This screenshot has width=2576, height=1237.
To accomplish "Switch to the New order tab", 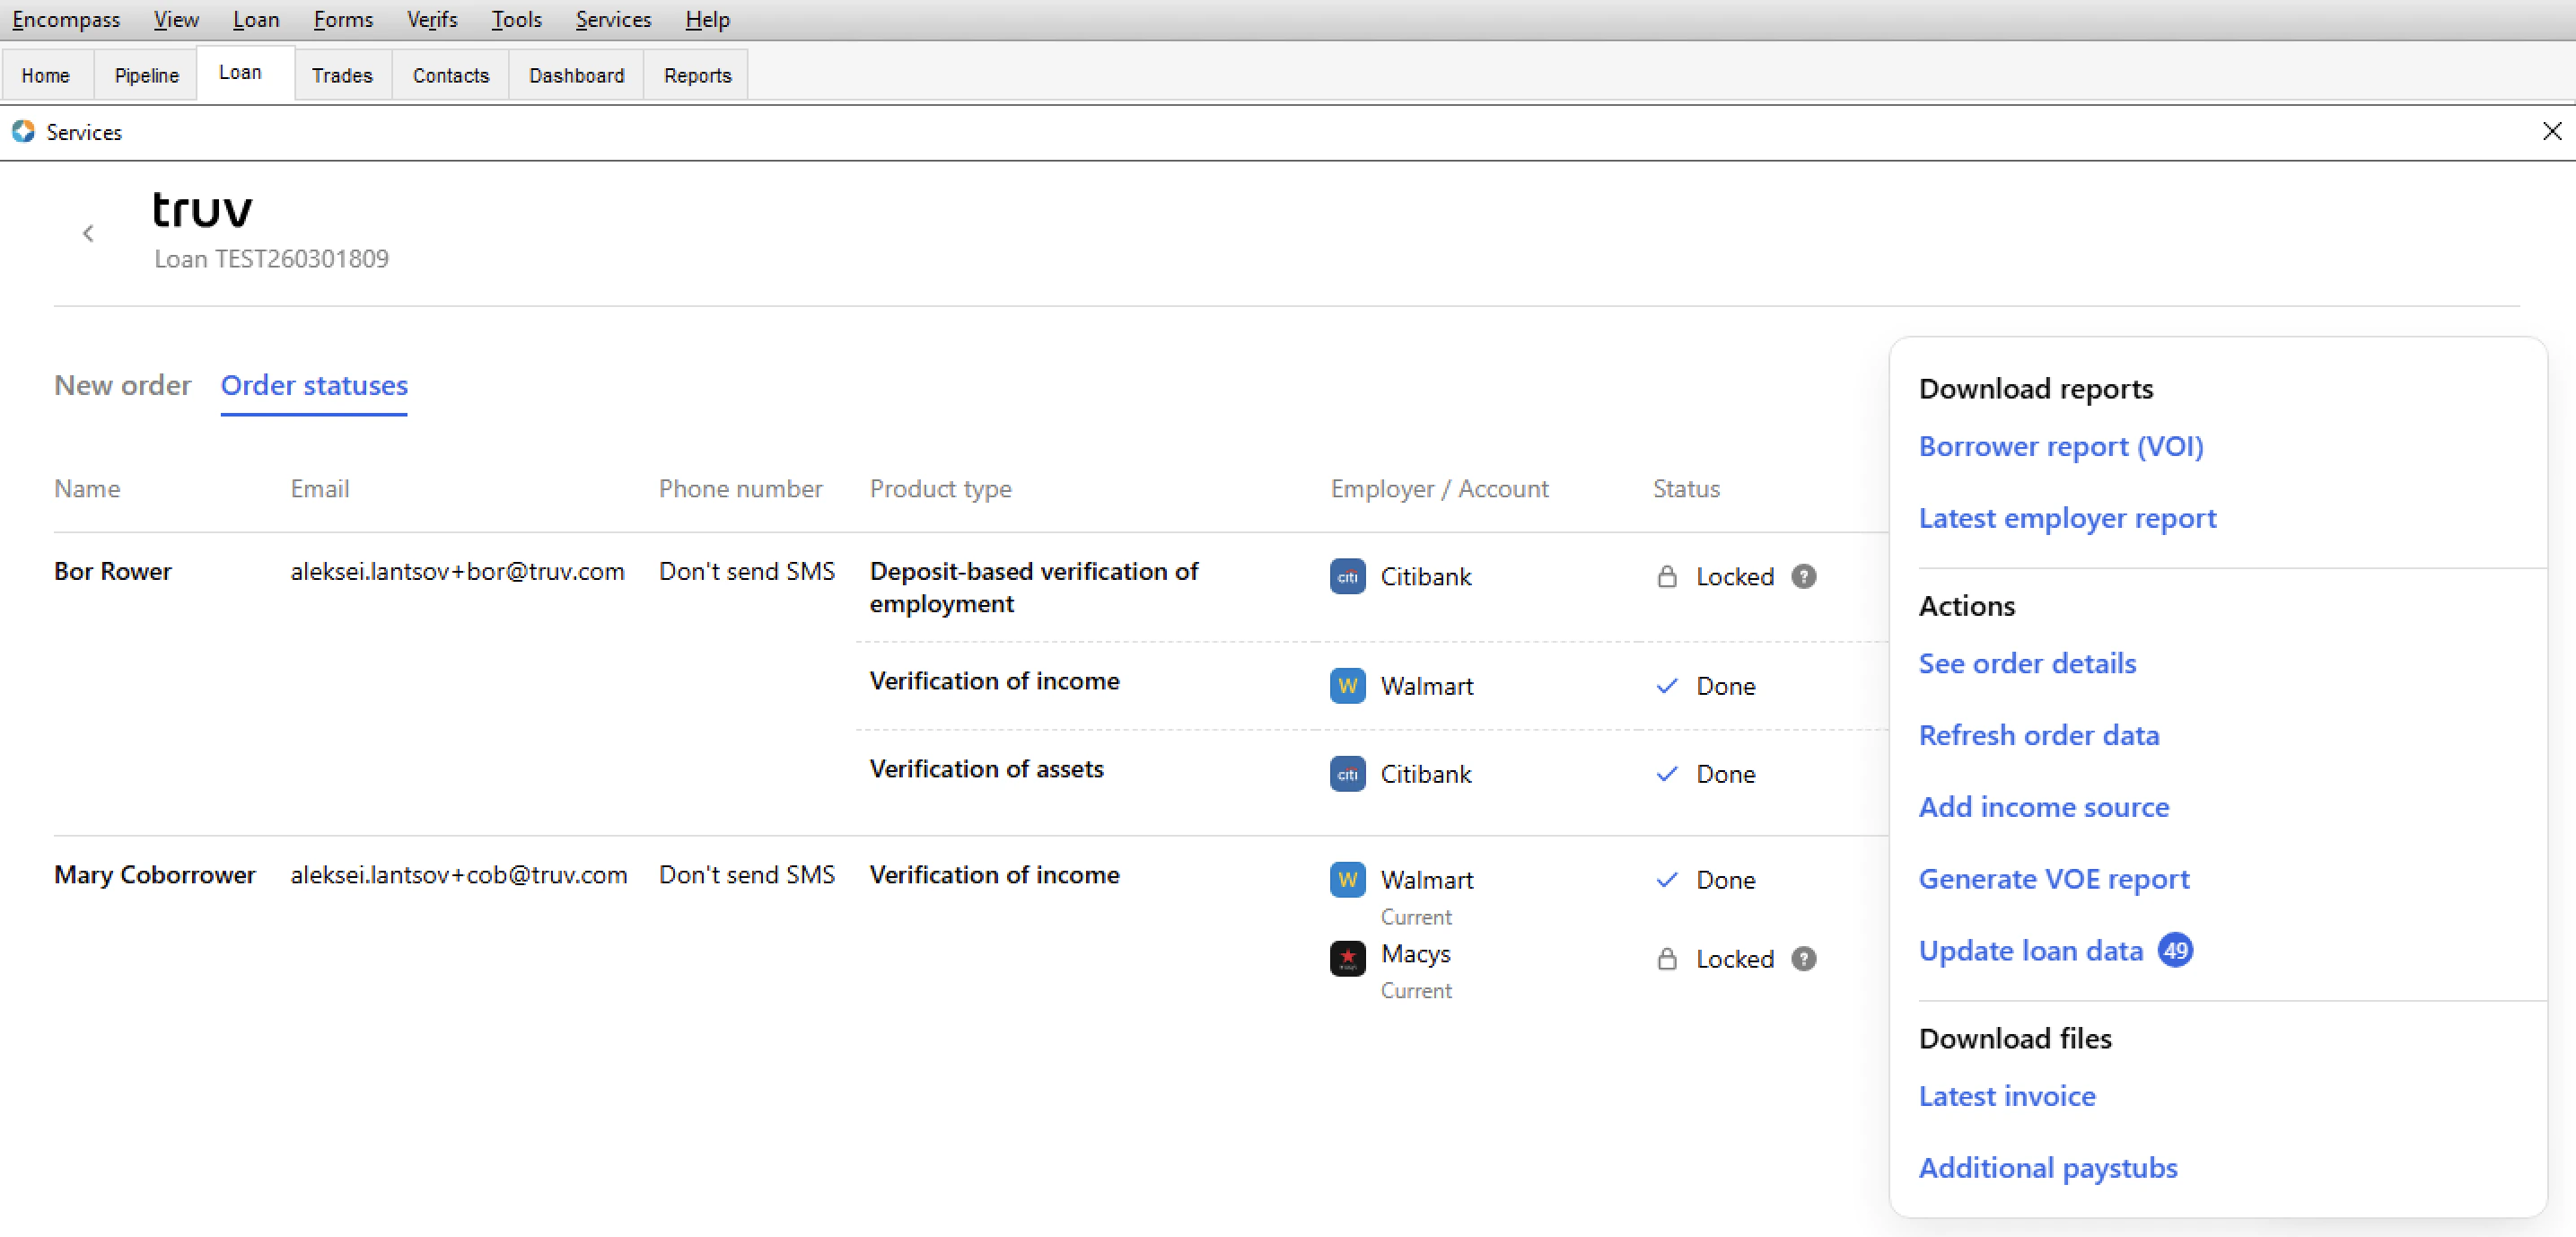I will (x=123, y=385).
